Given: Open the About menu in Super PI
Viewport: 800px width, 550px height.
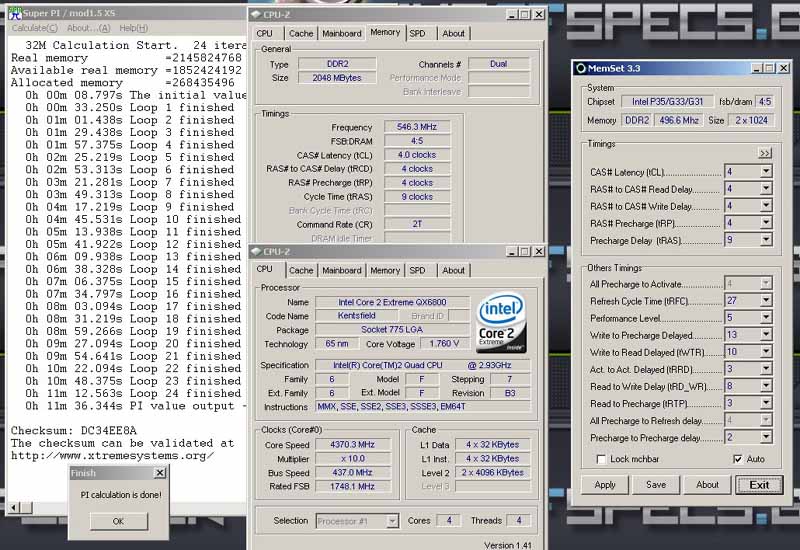Looking at the screenshot, I should point(88,28).
